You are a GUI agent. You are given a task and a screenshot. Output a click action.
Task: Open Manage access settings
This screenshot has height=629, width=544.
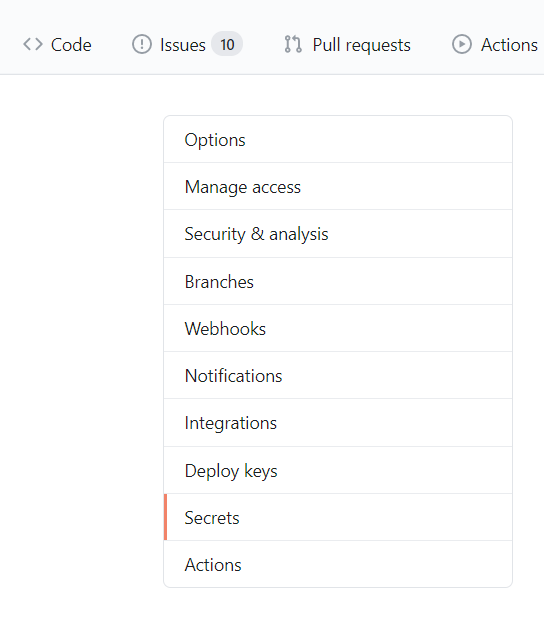338,187
